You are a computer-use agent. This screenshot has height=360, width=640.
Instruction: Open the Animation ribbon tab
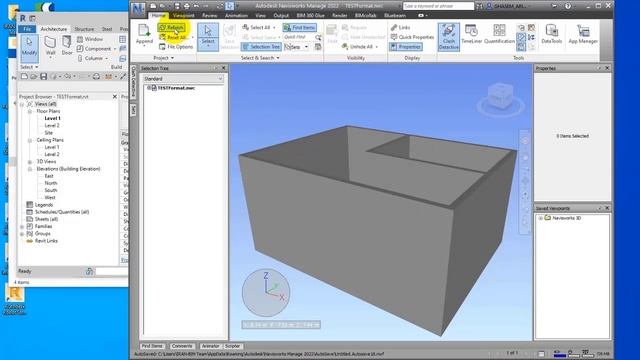coord(236,16)
